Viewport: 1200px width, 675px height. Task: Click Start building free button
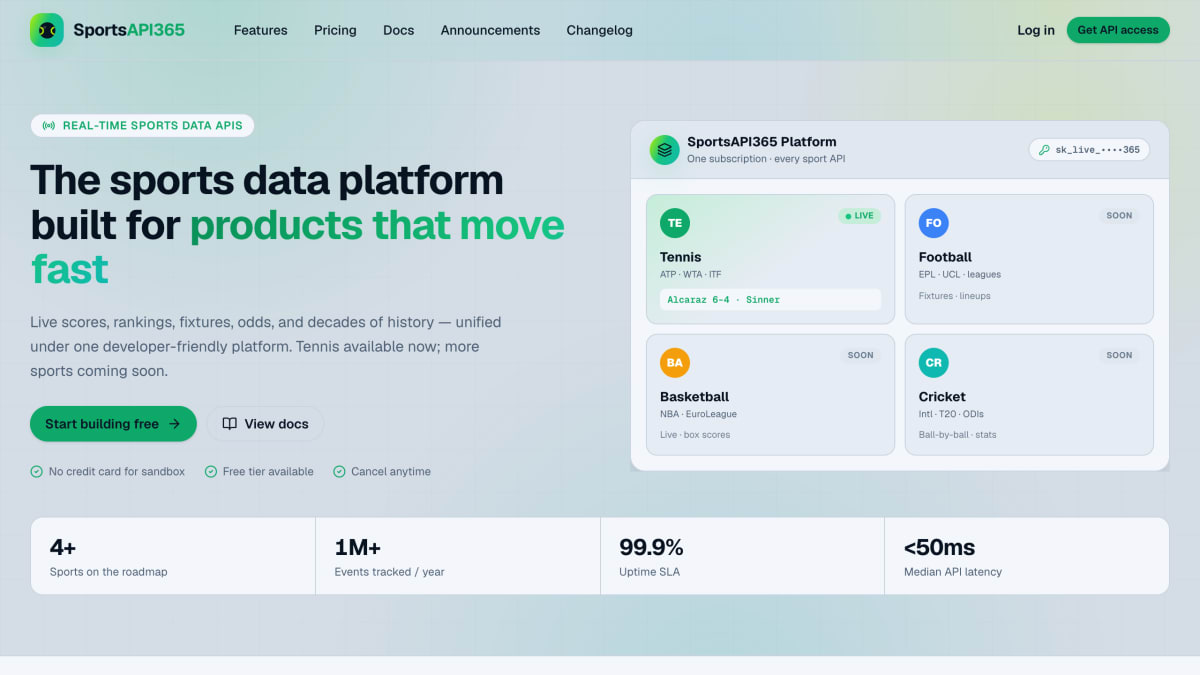coord(113,424)
